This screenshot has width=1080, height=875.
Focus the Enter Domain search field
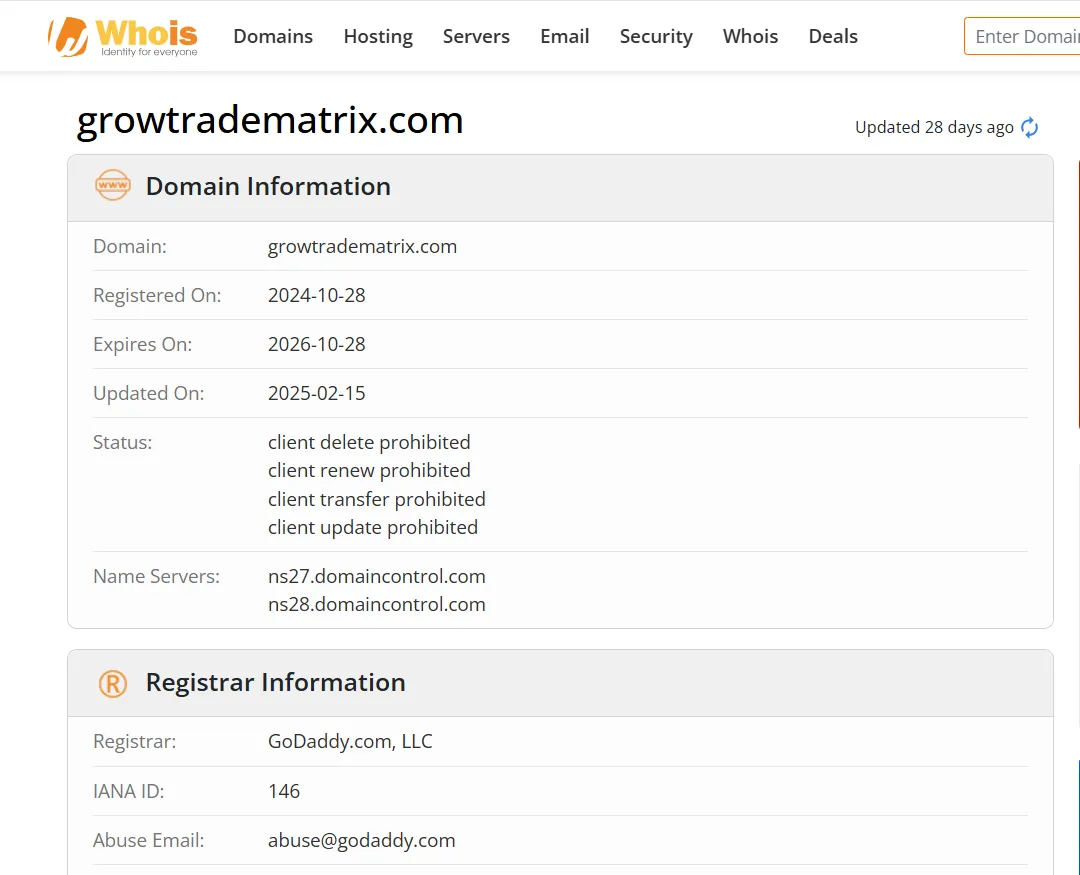pos(1022,37)
